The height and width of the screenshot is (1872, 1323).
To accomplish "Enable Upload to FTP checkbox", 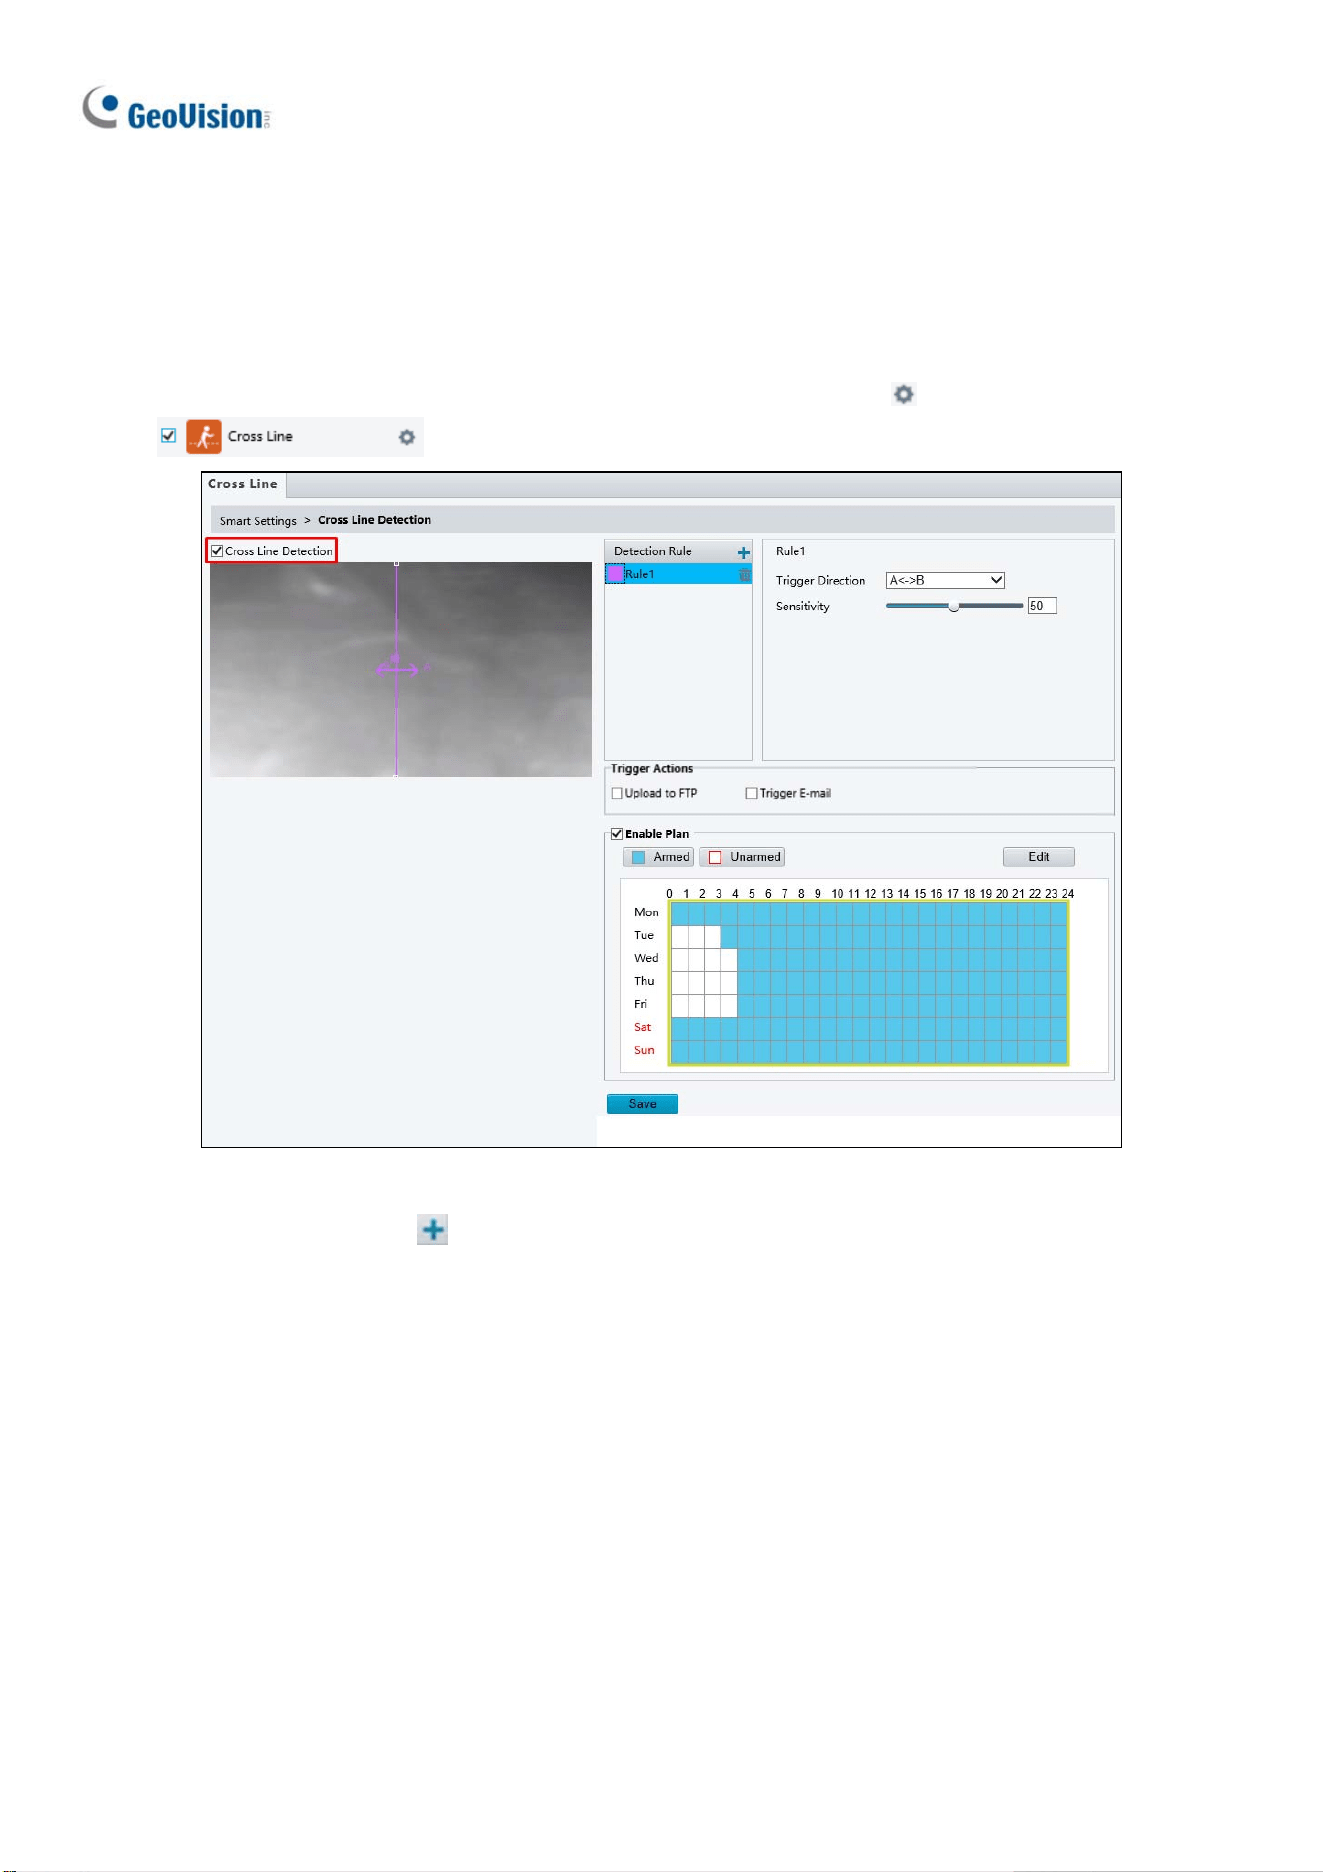I will pyautogui.click(x=617, y=793).
